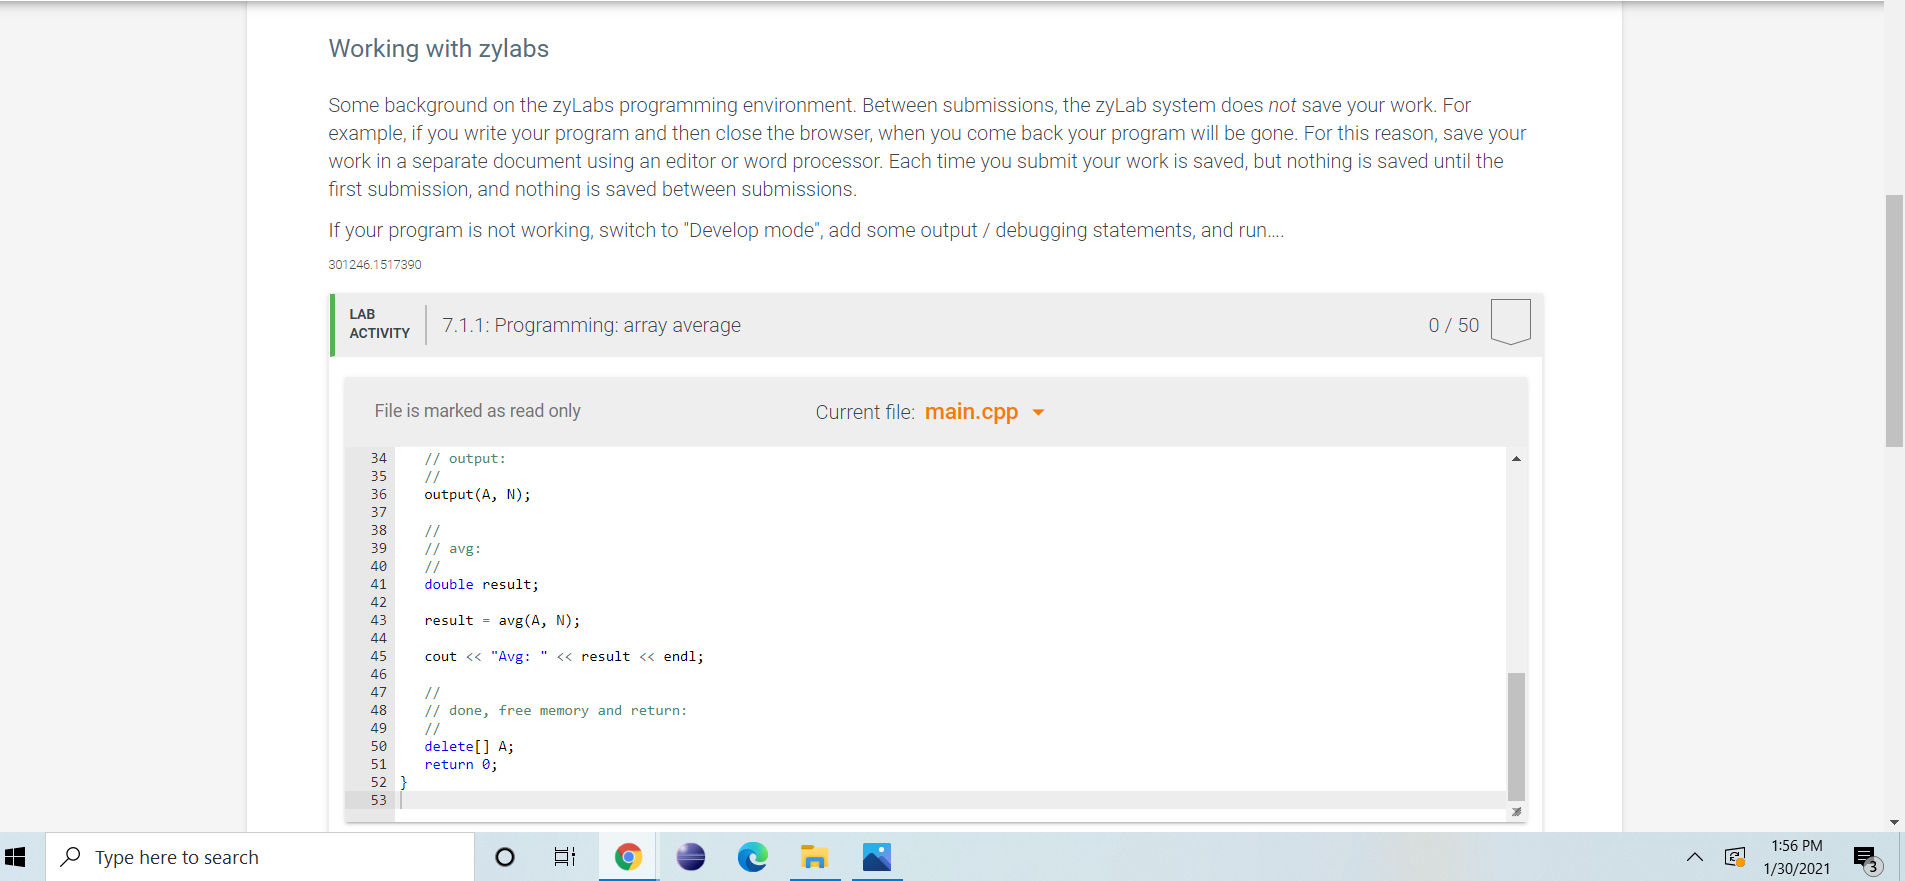This screenshot has height=881, width=1905.
Task: Click the browser page vertical scrollbar thumb
Action: coord(1894,321)
